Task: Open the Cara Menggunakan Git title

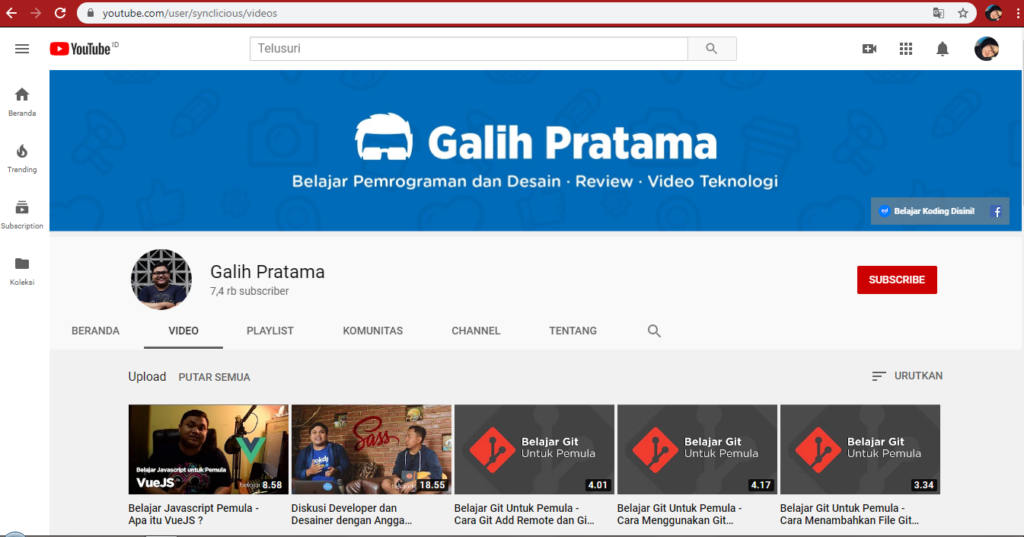Action: (x=679, y=514)
